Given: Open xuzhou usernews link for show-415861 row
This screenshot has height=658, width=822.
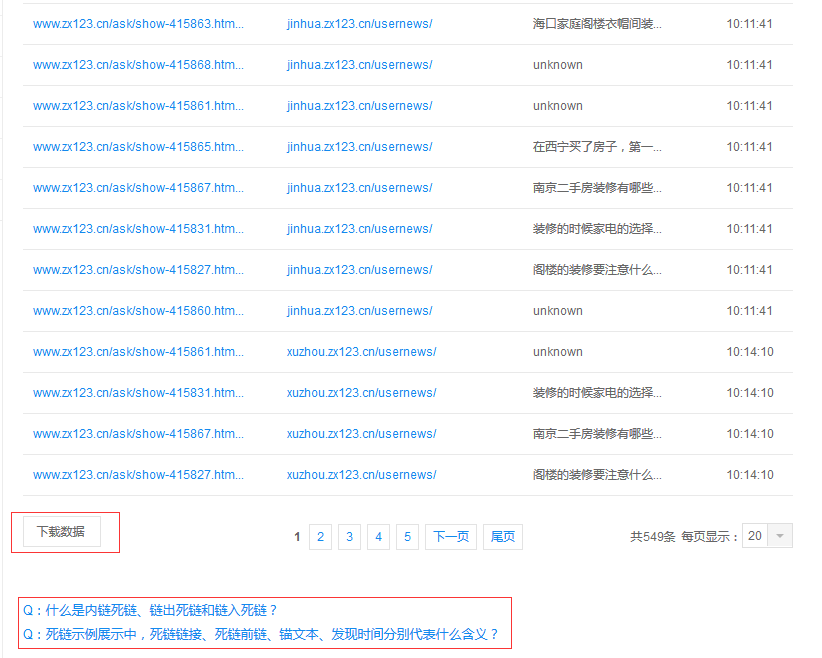Looking at the screenshot, I should 361,352.
